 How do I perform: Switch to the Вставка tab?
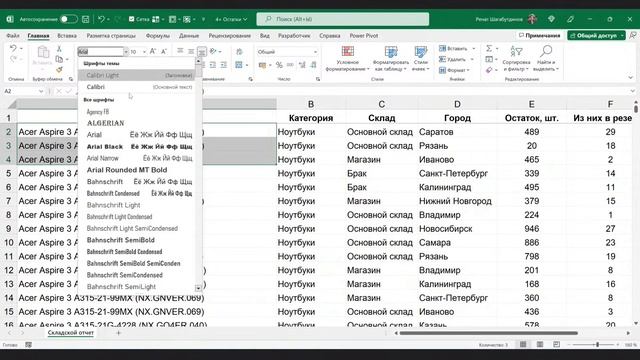(67, 36)
